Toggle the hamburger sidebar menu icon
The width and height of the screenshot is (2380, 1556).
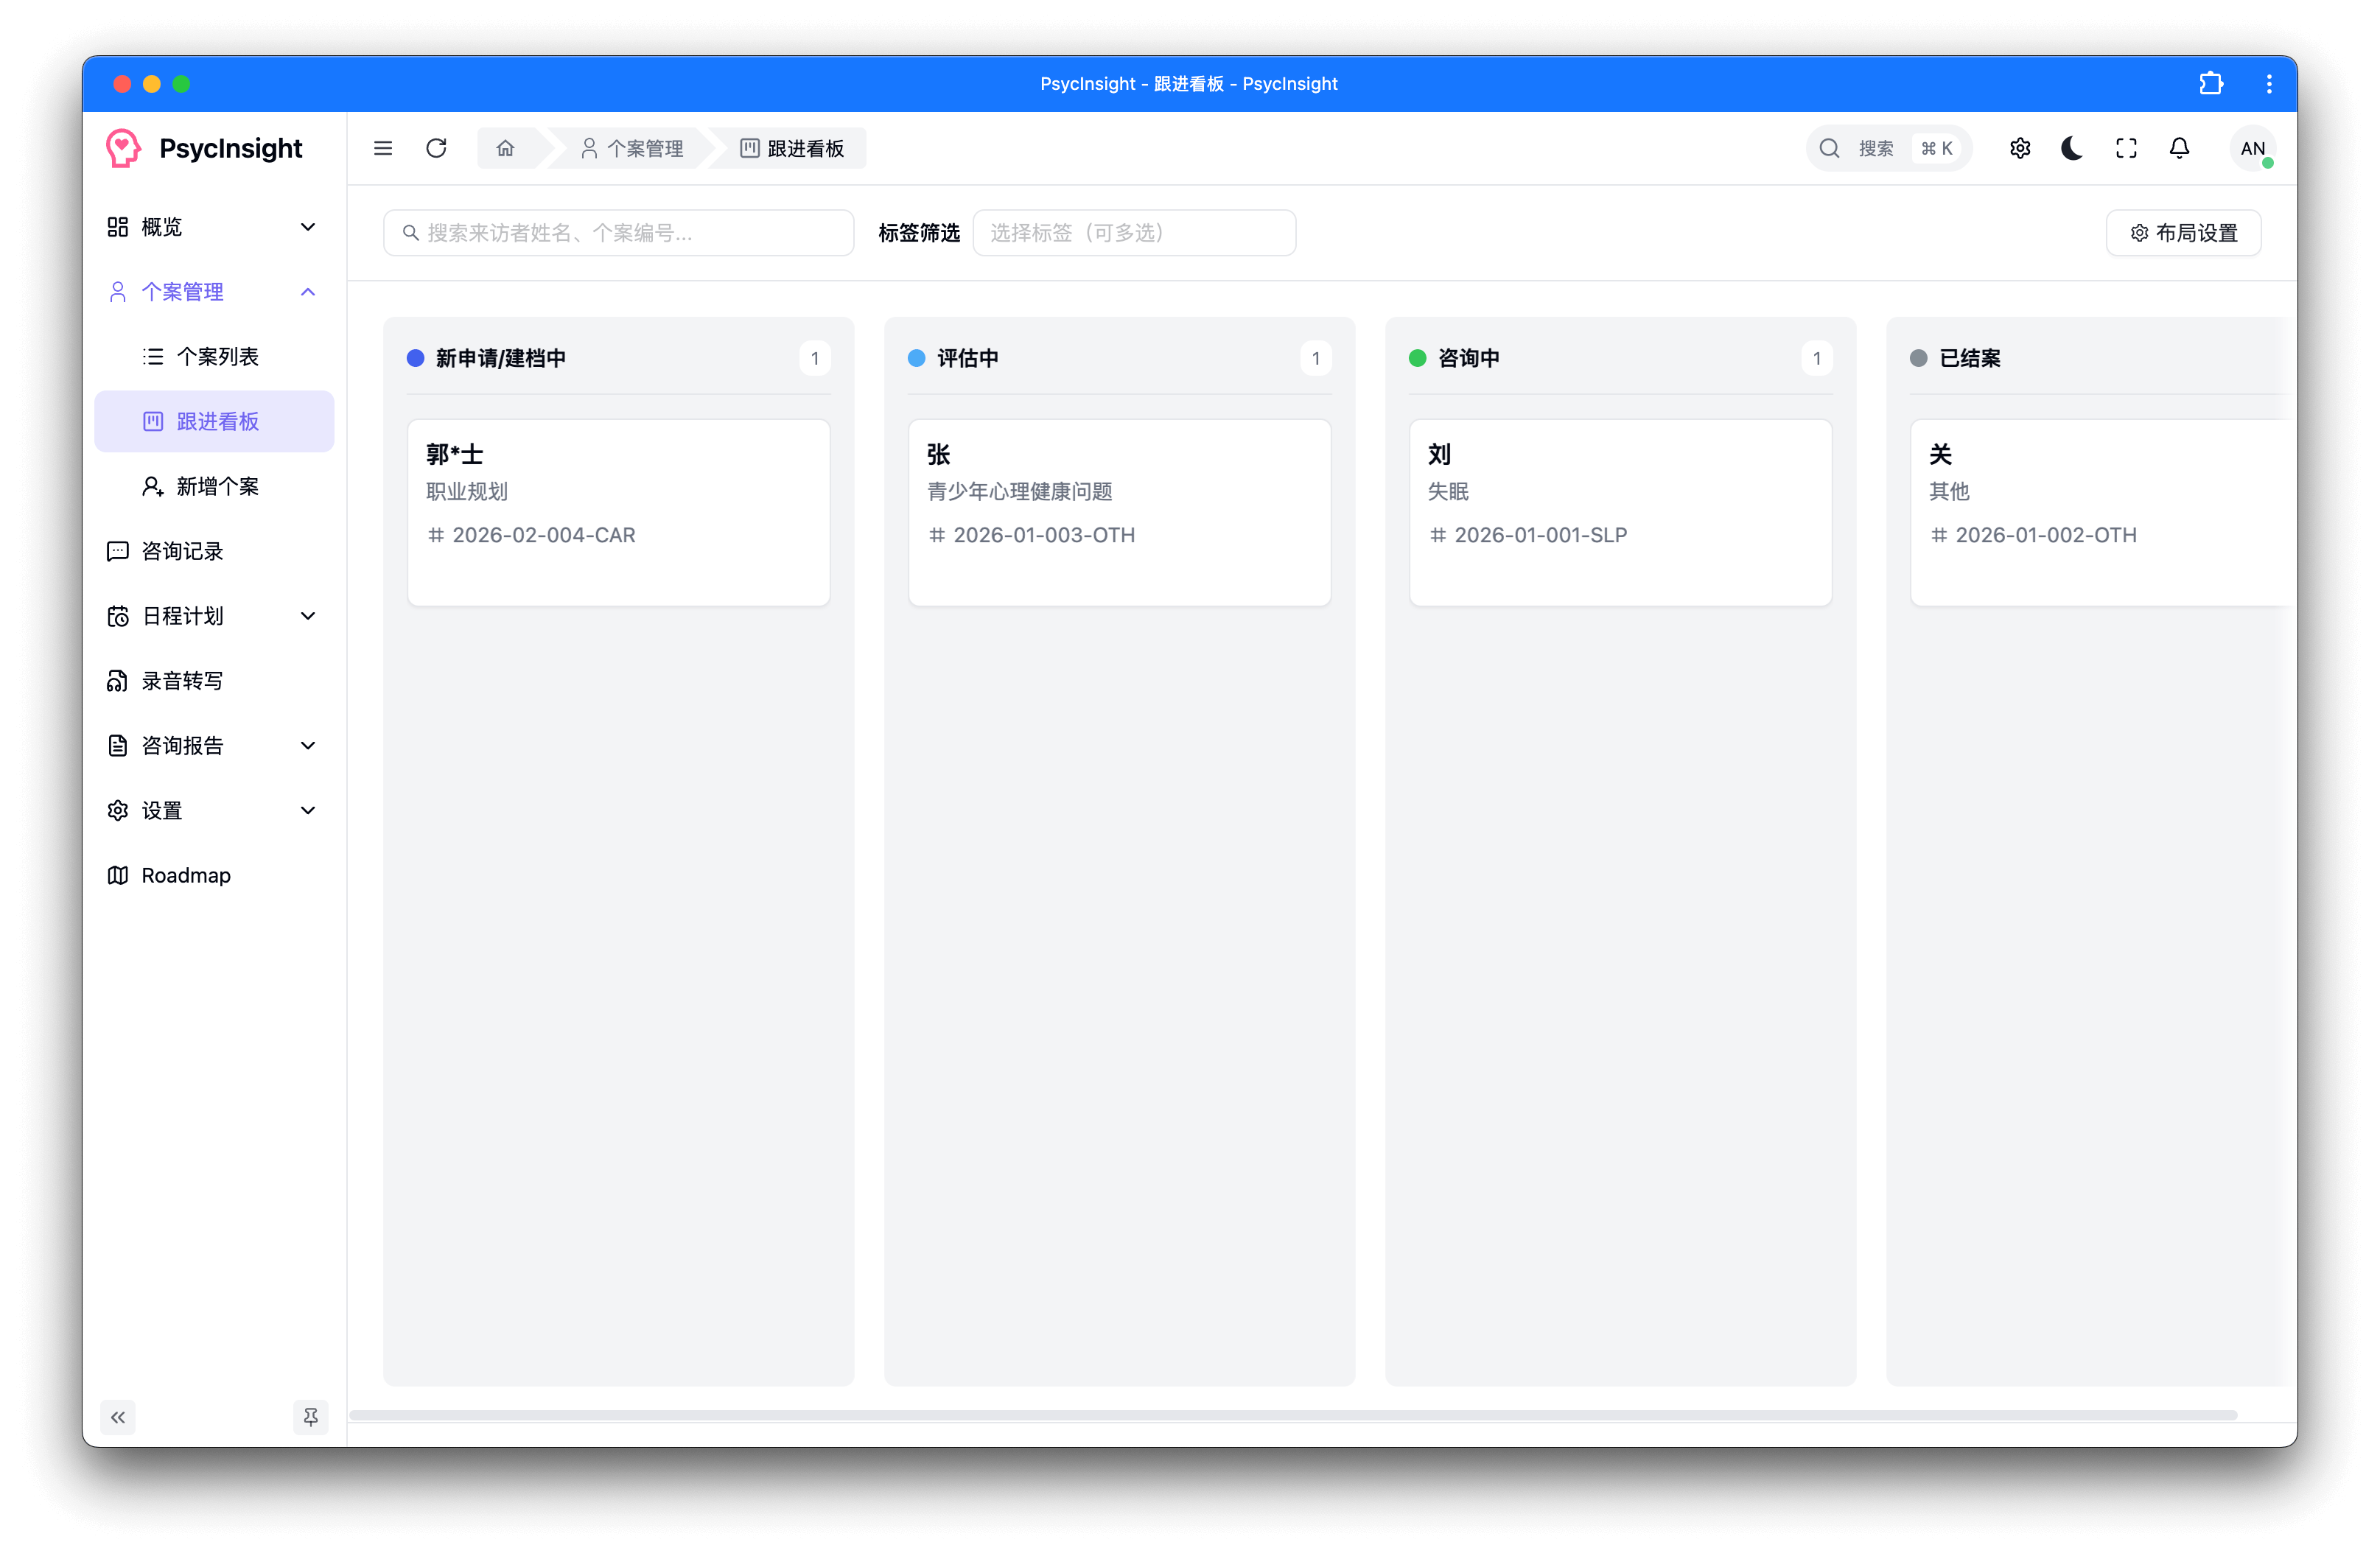[x=383, y=148]
